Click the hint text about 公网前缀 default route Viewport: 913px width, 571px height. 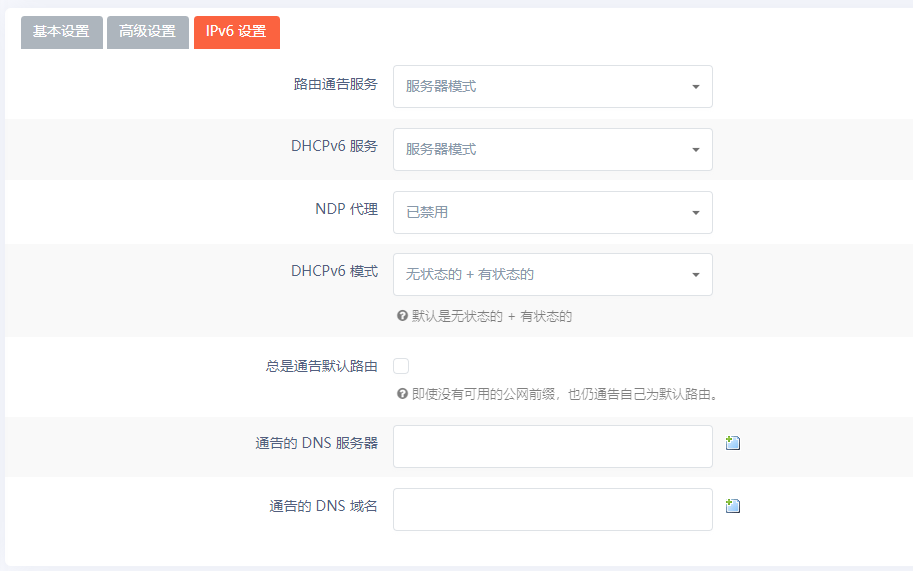[565, 394]
